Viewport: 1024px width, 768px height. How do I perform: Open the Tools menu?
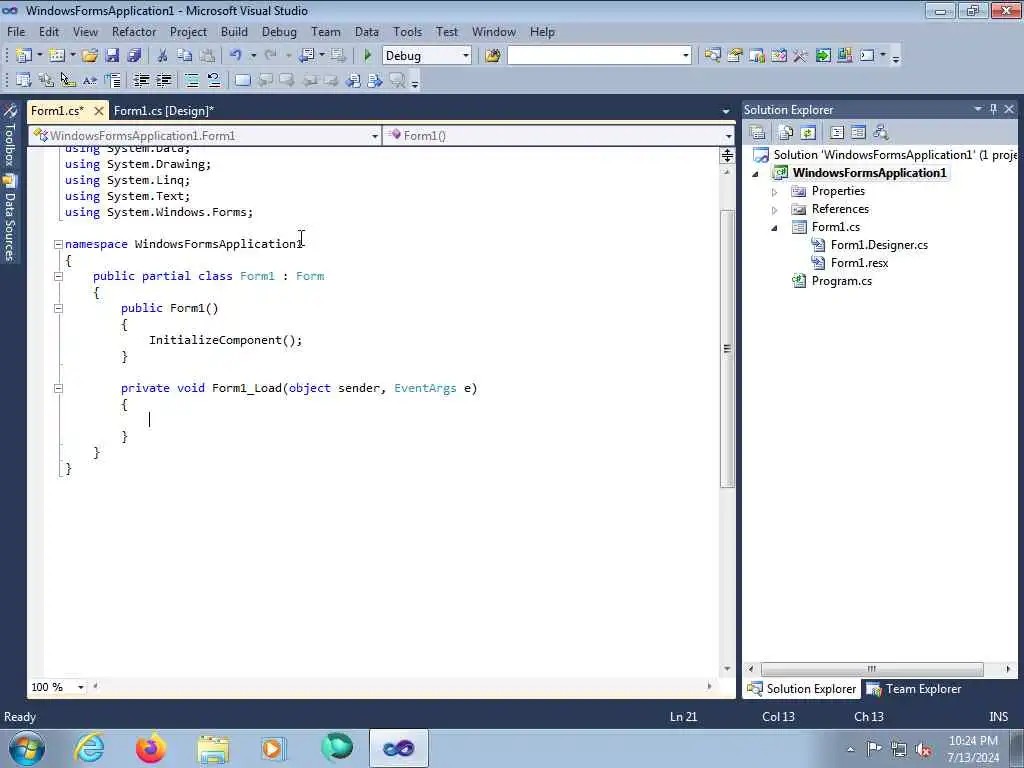(408, 31)
